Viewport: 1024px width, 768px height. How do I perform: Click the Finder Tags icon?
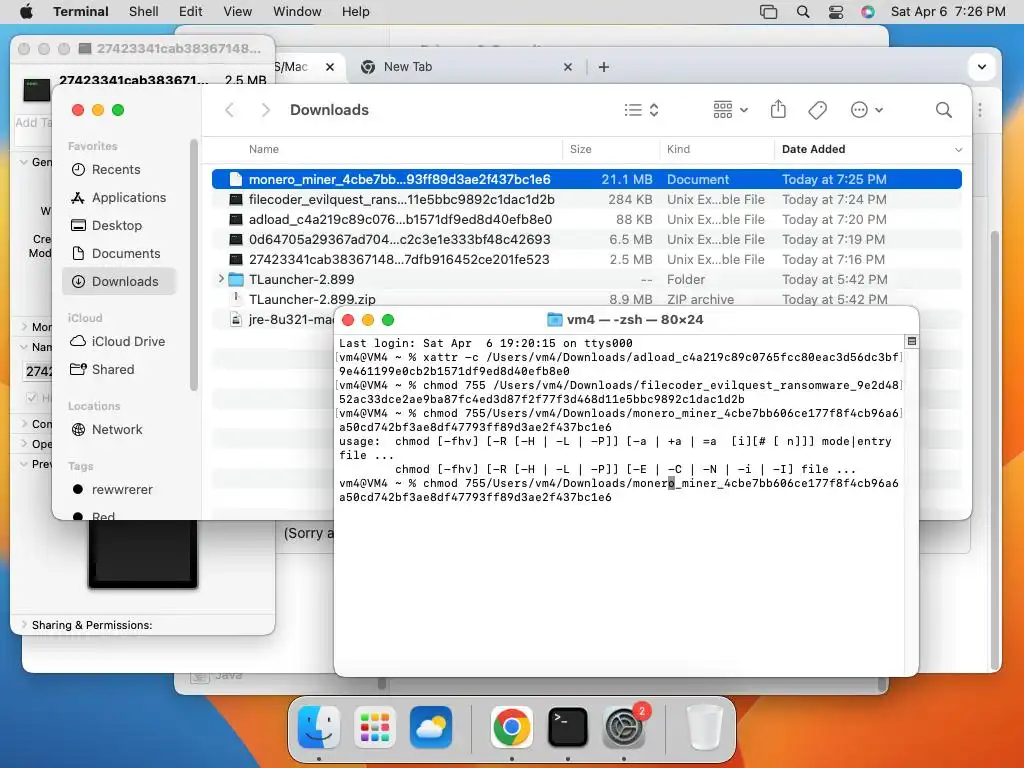(817, 110)
